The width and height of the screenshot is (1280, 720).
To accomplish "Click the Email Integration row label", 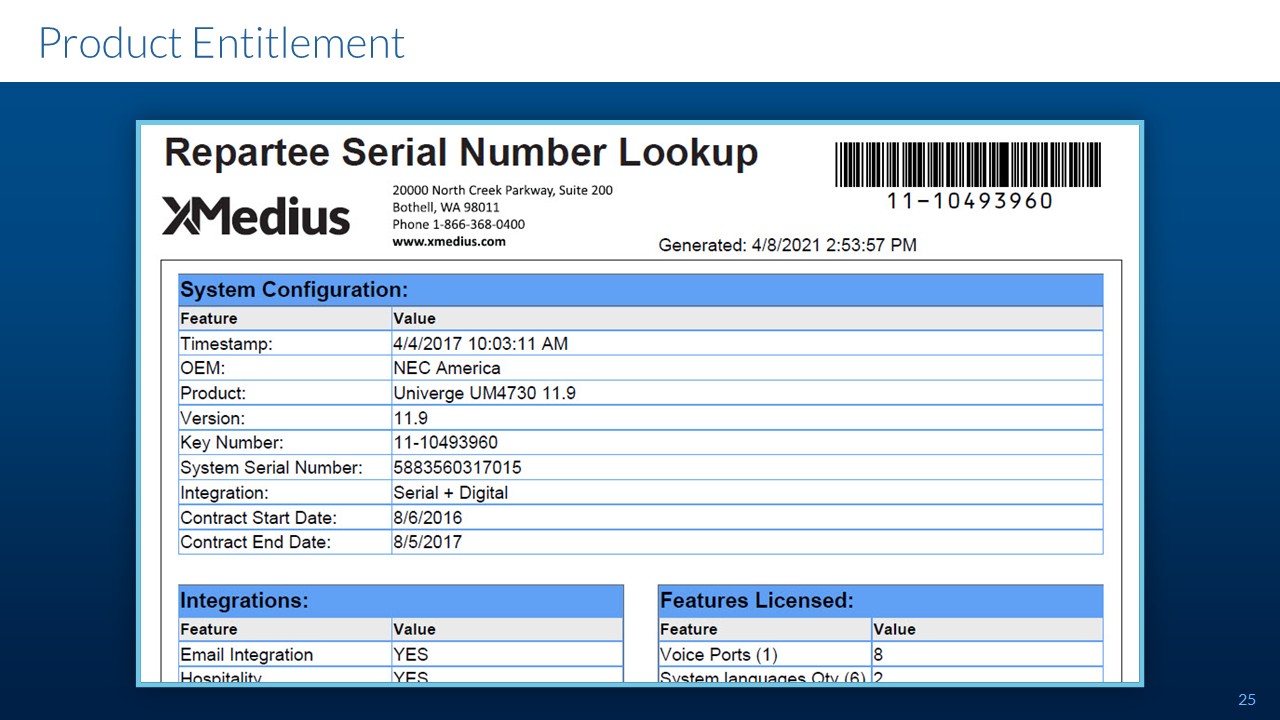I will [246, 655].
